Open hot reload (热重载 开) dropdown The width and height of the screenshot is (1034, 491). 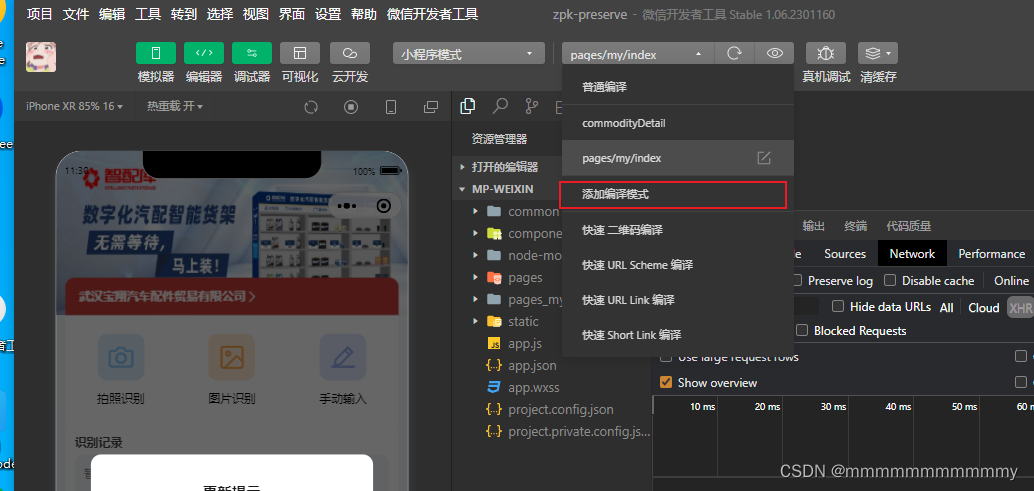point(175,106)
